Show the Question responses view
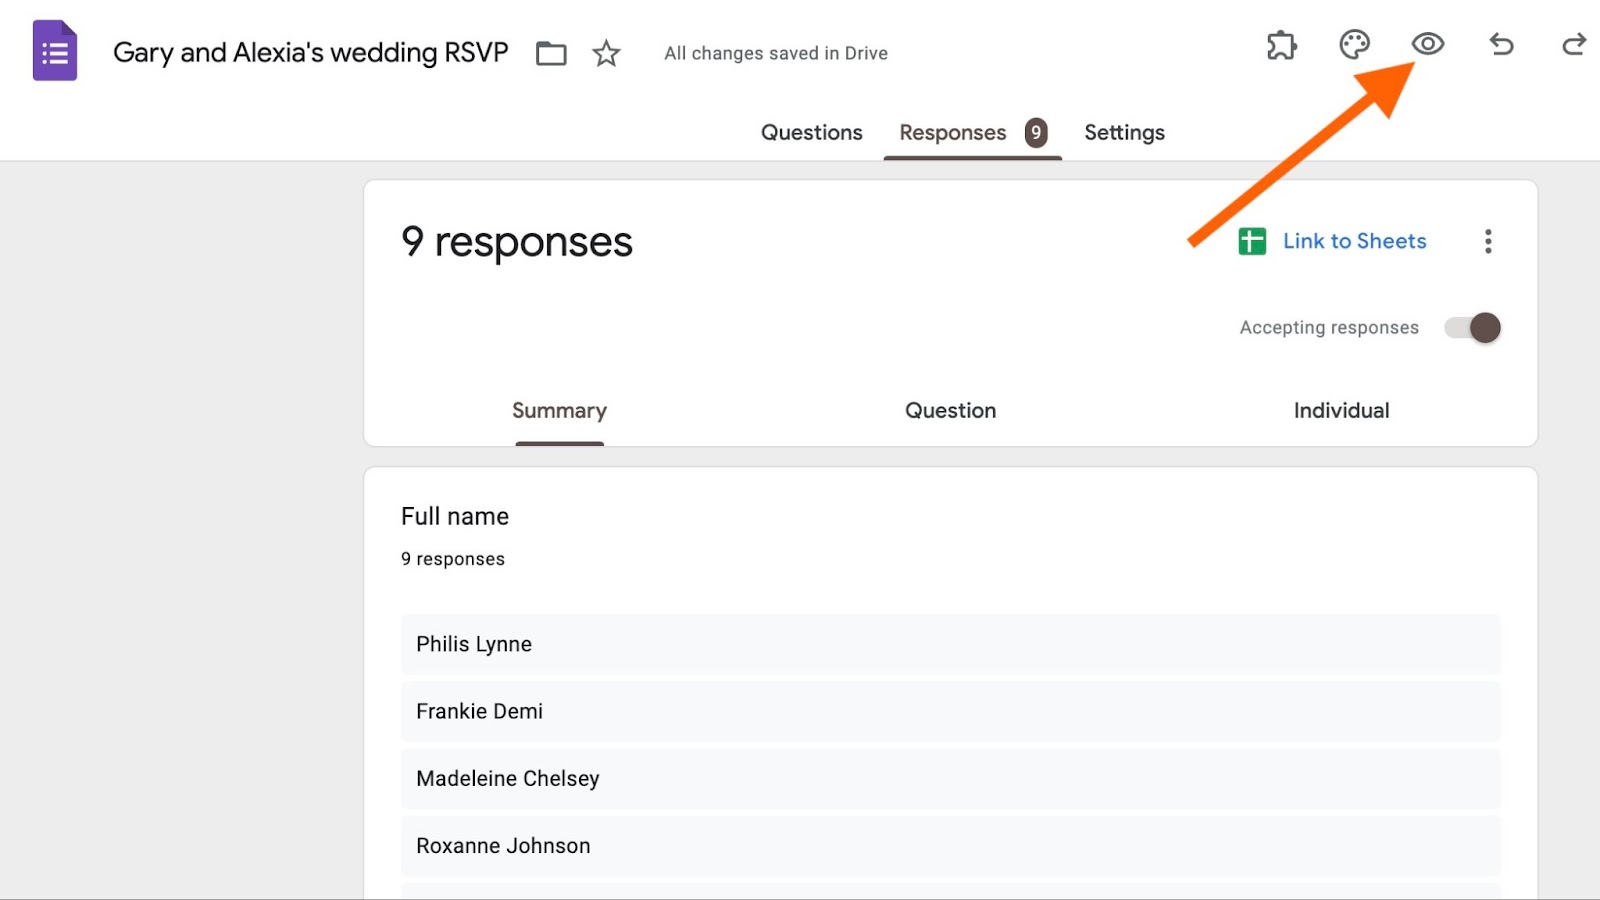 click(950, 411)
